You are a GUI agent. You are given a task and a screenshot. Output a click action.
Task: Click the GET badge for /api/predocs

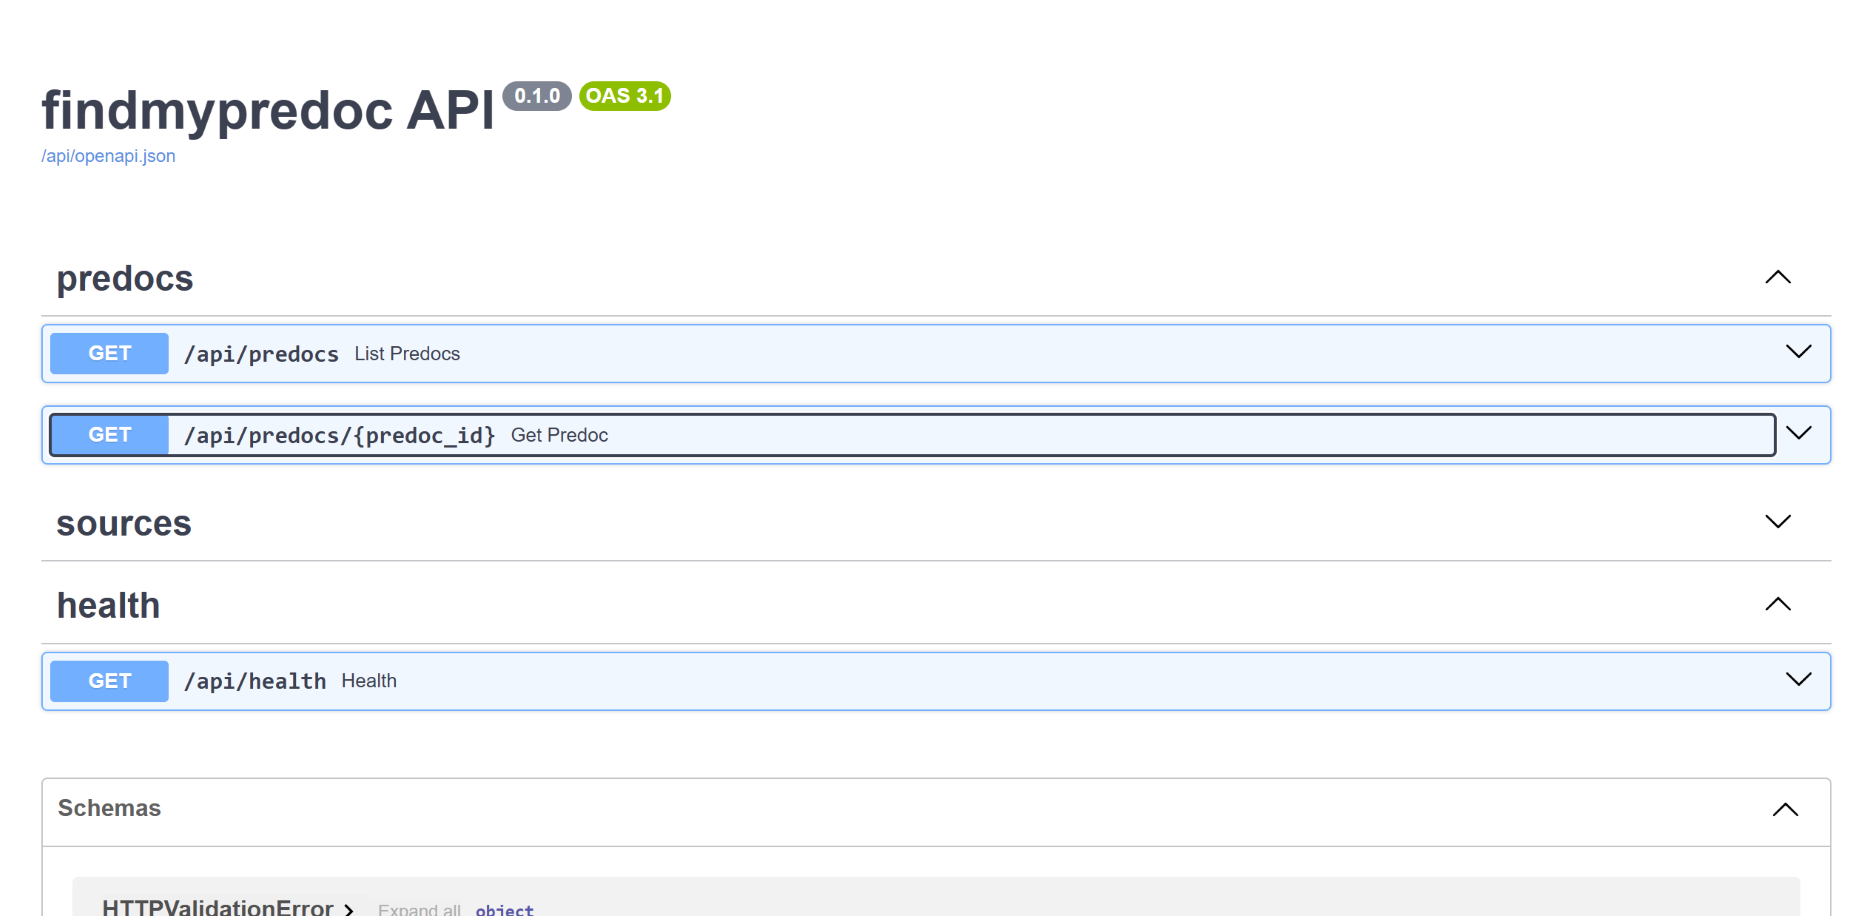tap(109, 353)
